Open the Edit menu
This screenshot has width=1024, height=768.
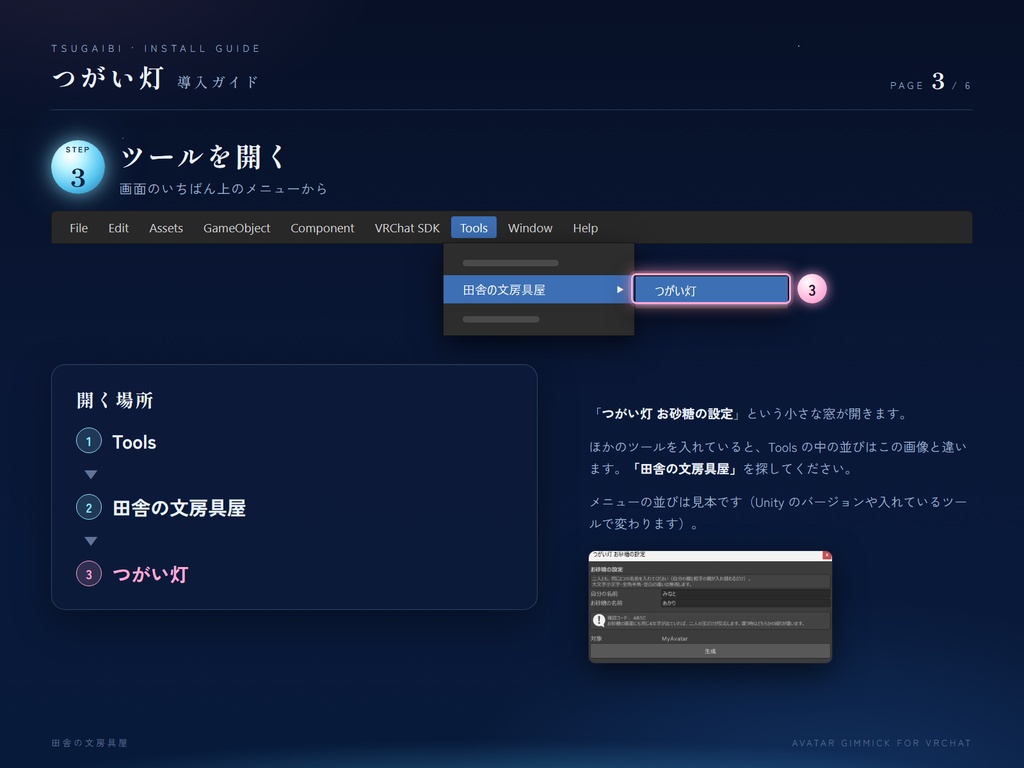coord(118,228)
